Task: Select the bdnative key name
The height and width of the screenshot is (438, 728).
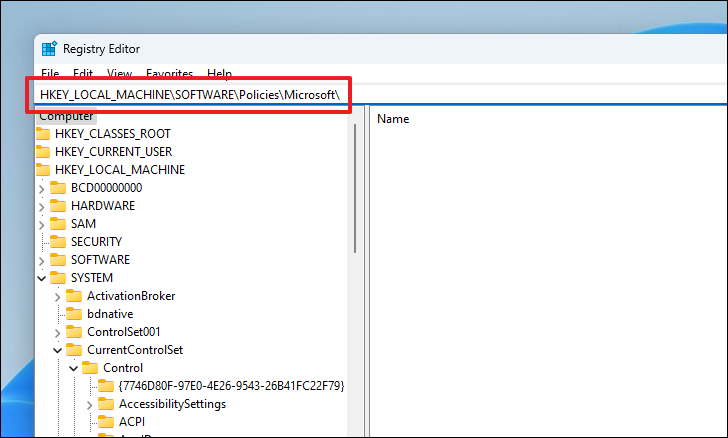Action: click(110, 314)
